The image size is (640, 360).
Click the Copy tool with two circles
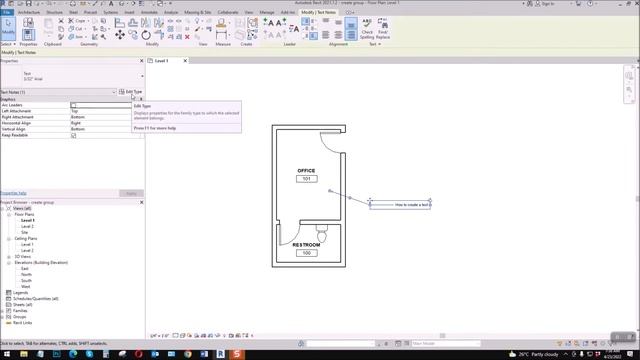(x=133, y=35)
